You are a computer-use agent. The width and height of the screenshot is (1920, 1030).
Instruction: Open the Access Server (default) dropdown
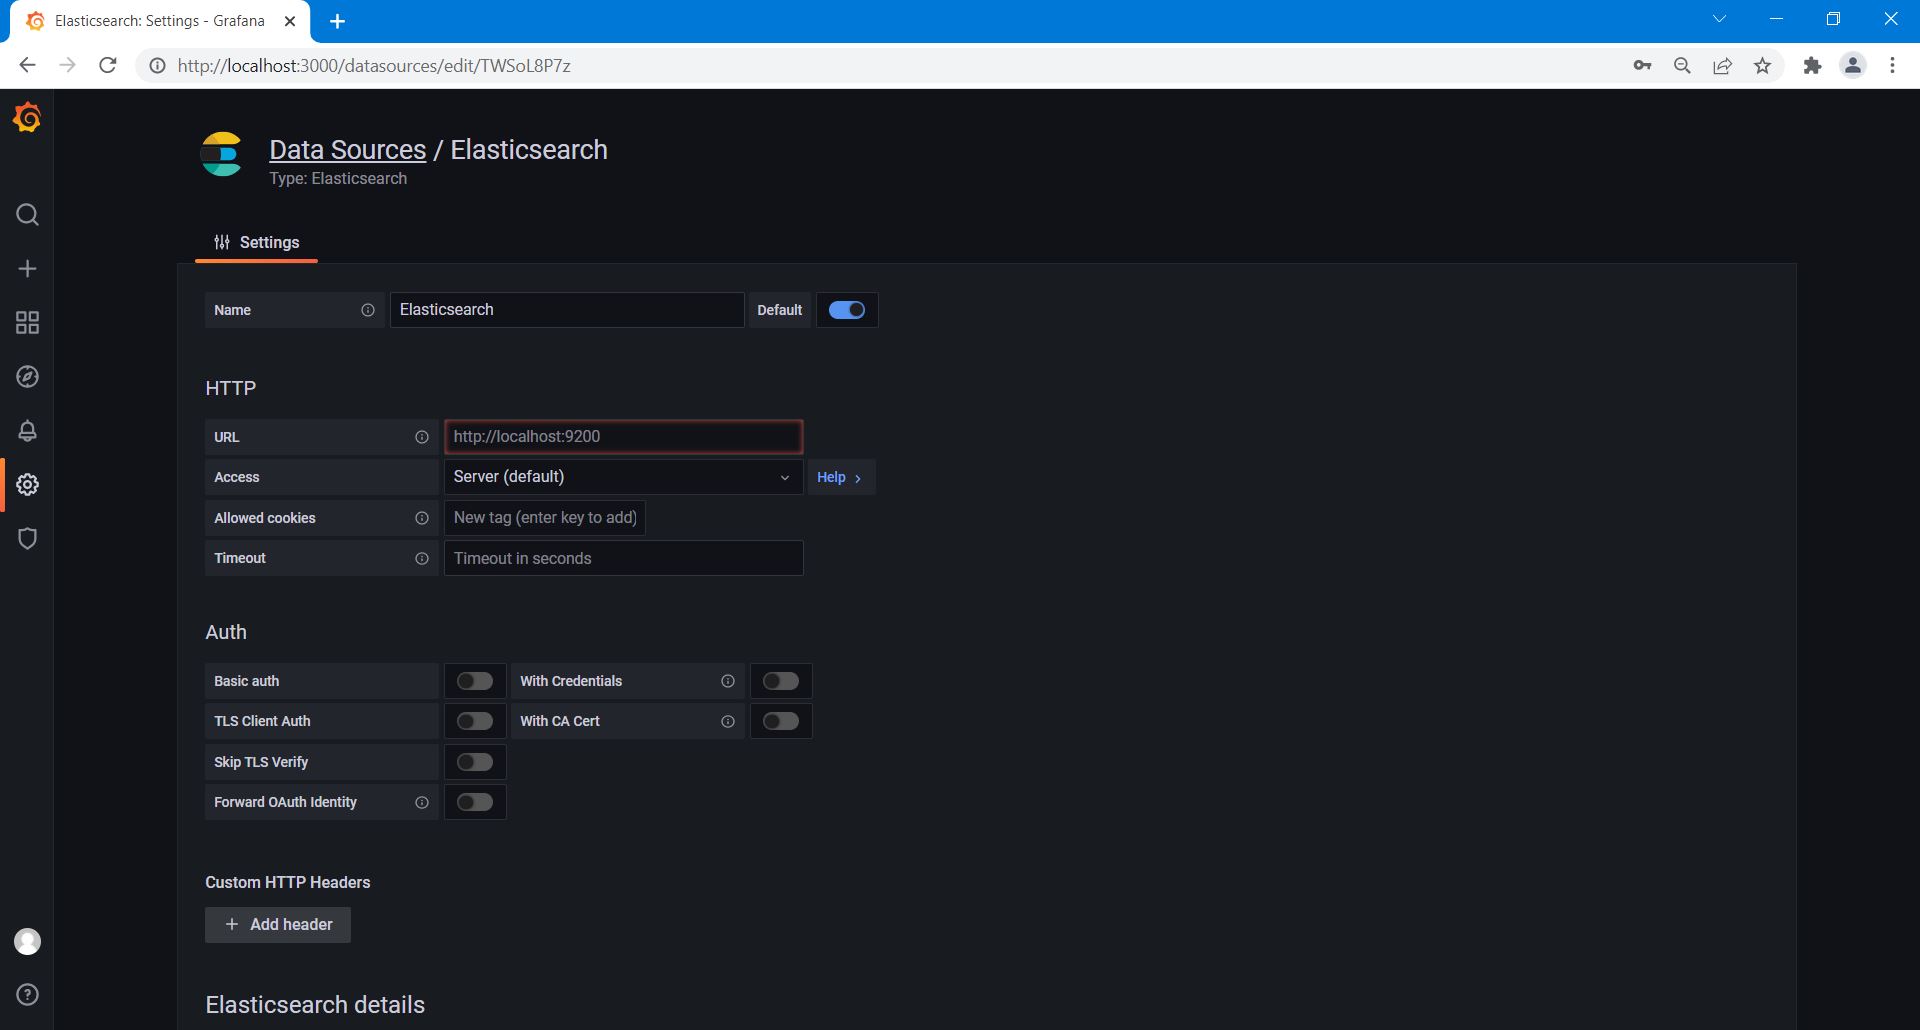622,477
